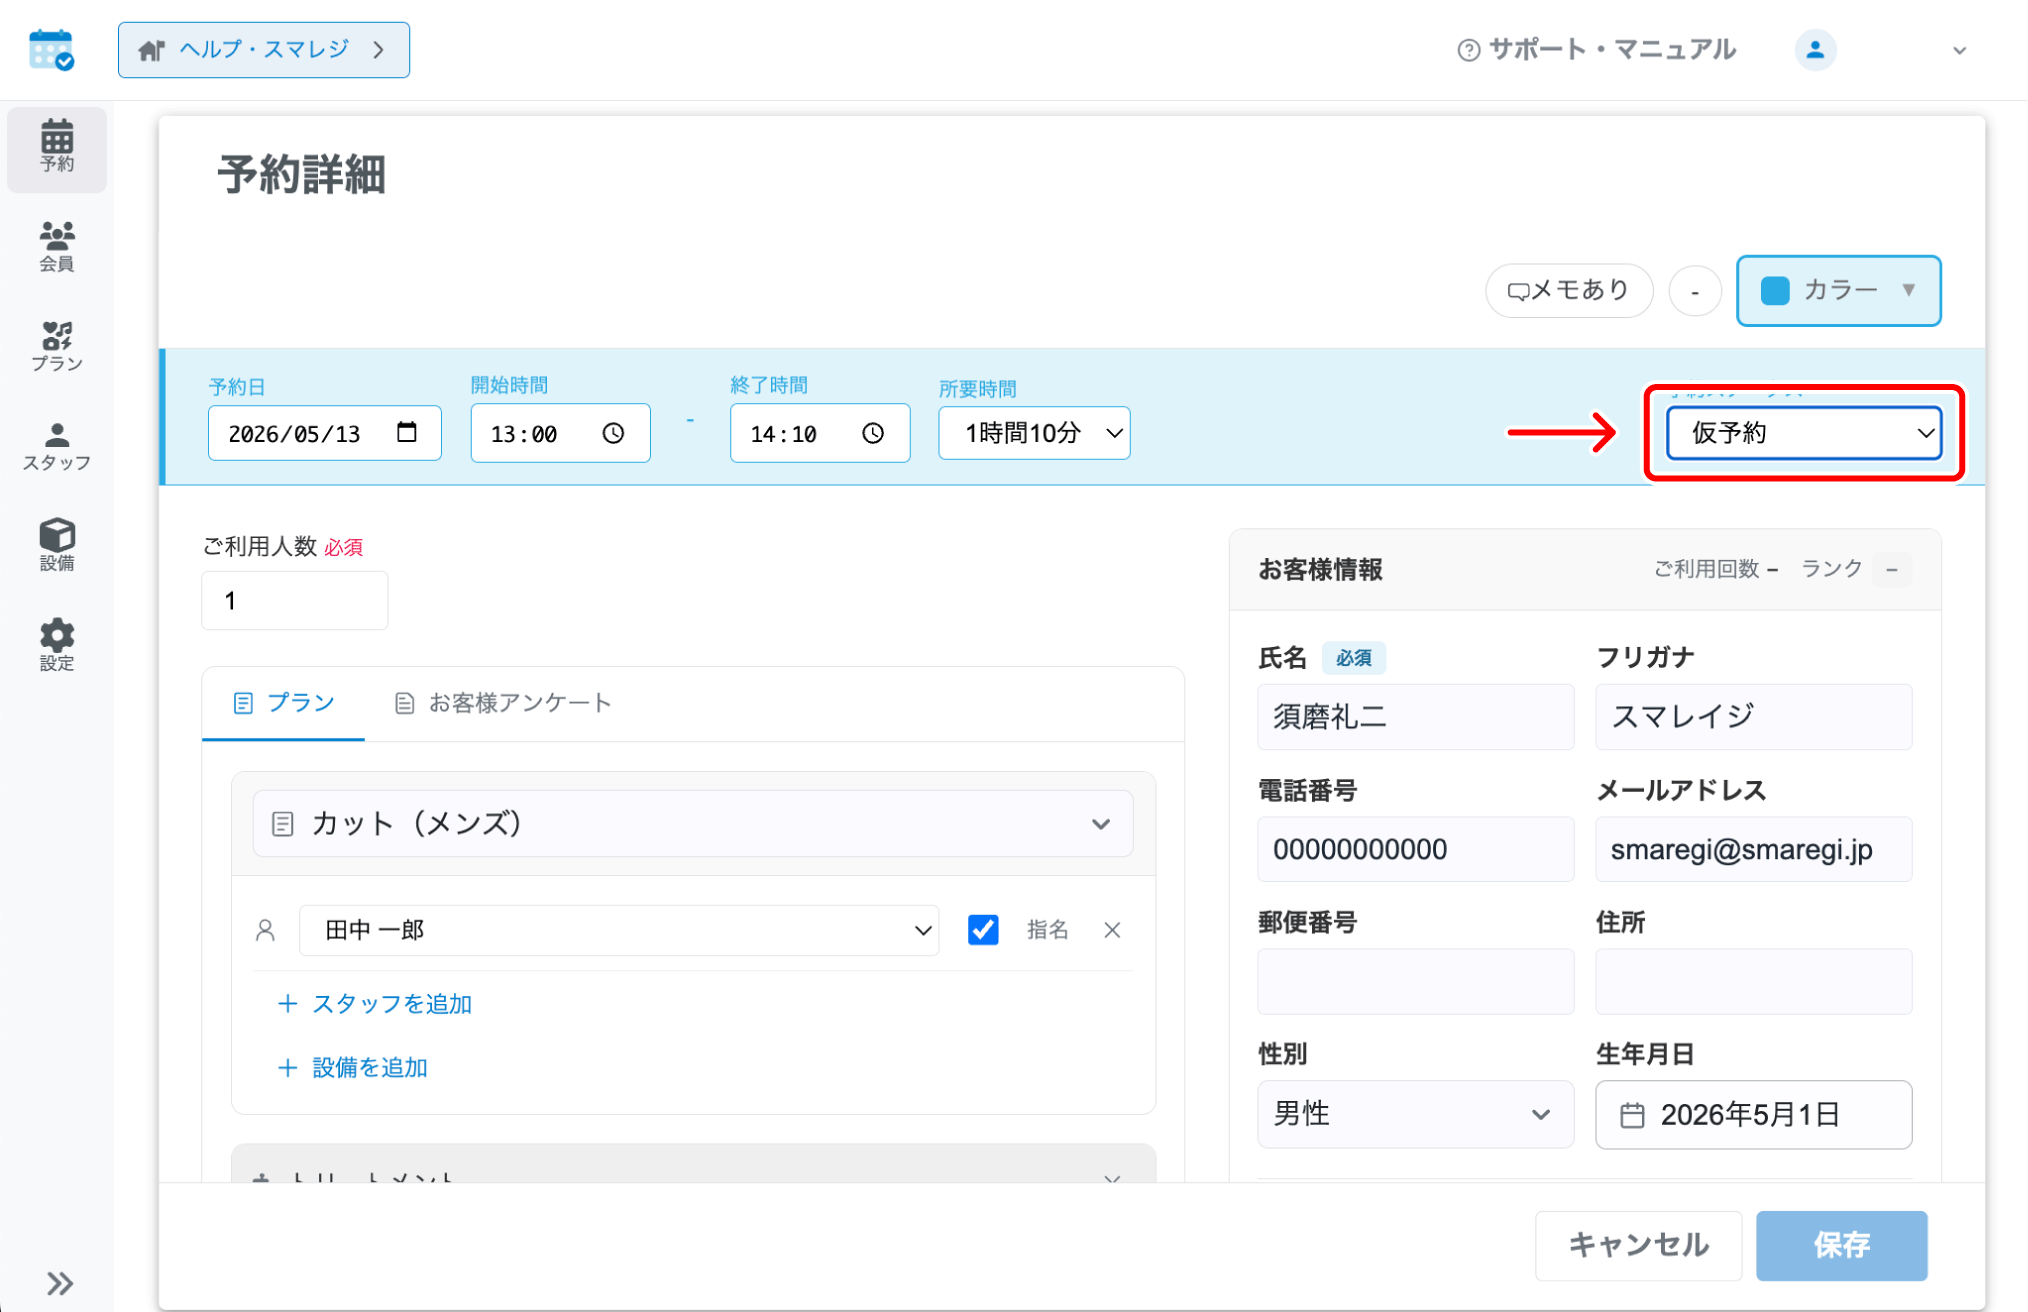The image size is (2028, 1312).
Task: Click the dash pill button beside メモあり
Action: (1695, 291)
